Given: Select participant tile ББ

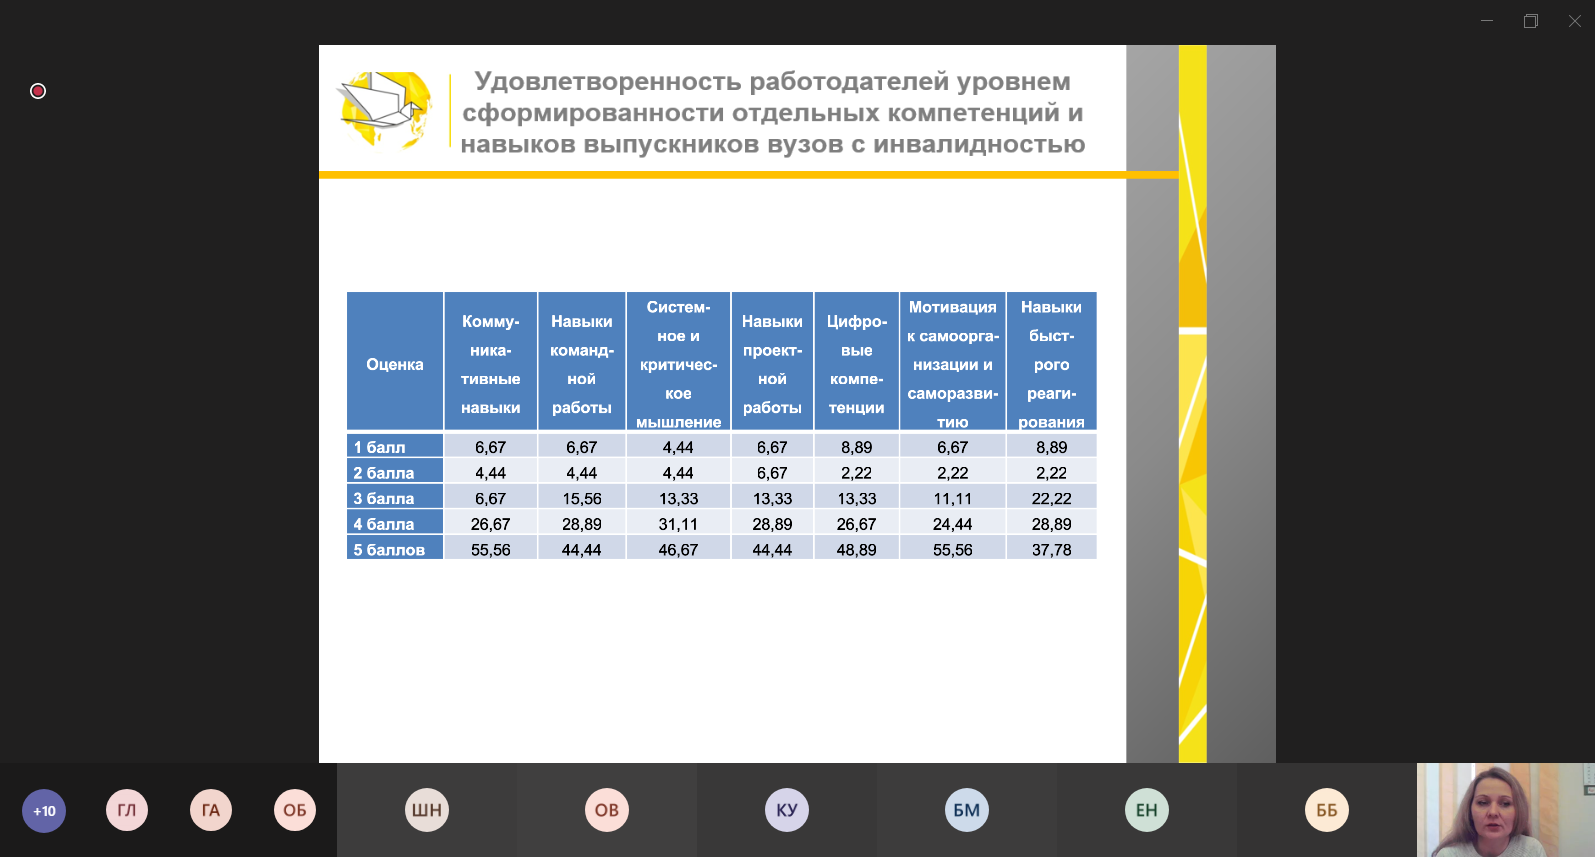Looking at the screenshot, I should tap(1327, 810).
